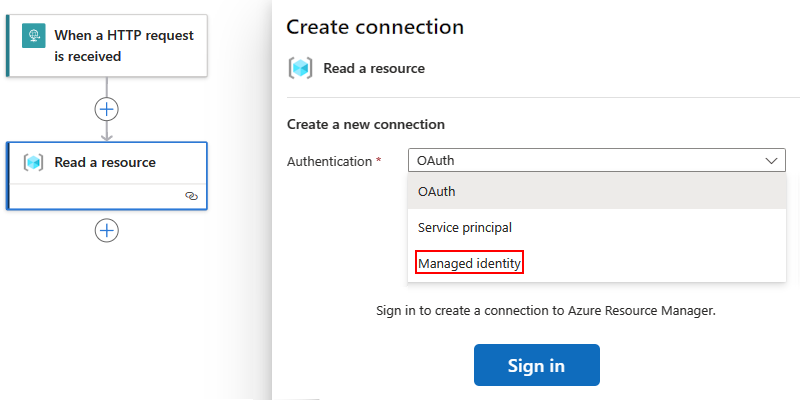Click the Azure Resource Manager sign-in hint text
The height and width of the screenshot is (400, 800).
click(x=546, y=311)
